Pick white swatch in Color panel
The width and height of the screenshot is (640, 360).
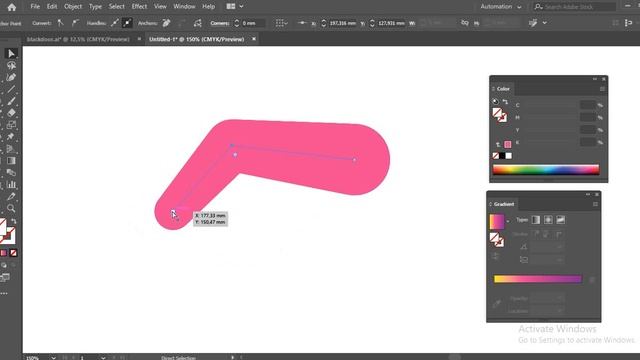(x=509, y=156)
